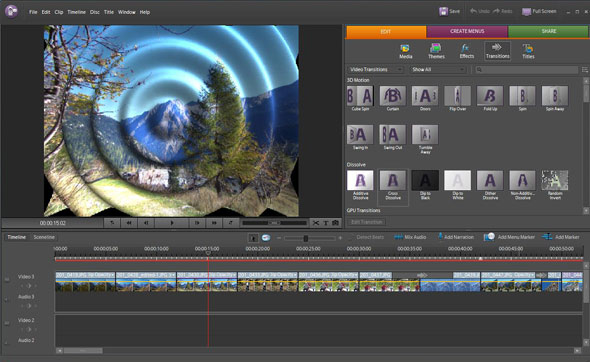590x362 pixels.
Task: Collapse the Video 3 track toggle
Action: click(7, 279)
